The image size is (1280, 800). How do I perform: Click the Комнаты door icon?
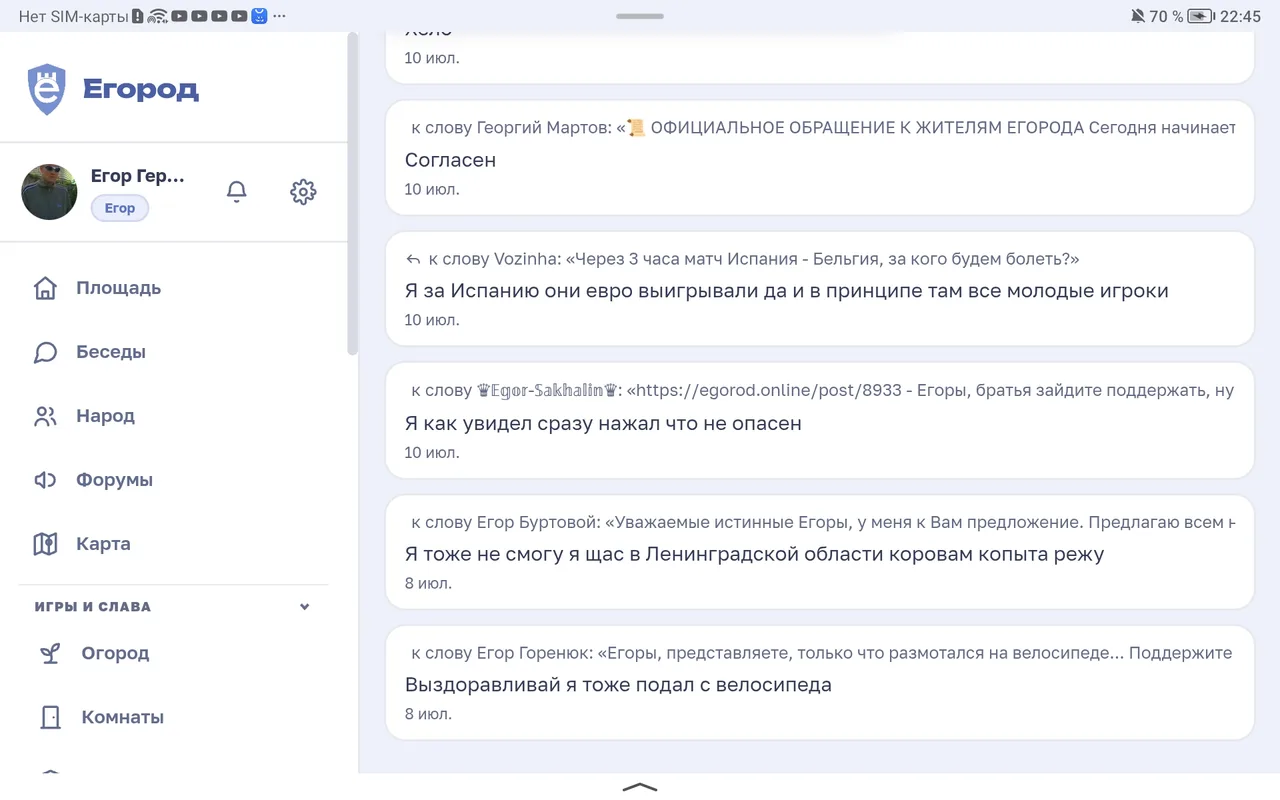pyautogui.click(x=50, y=717)
